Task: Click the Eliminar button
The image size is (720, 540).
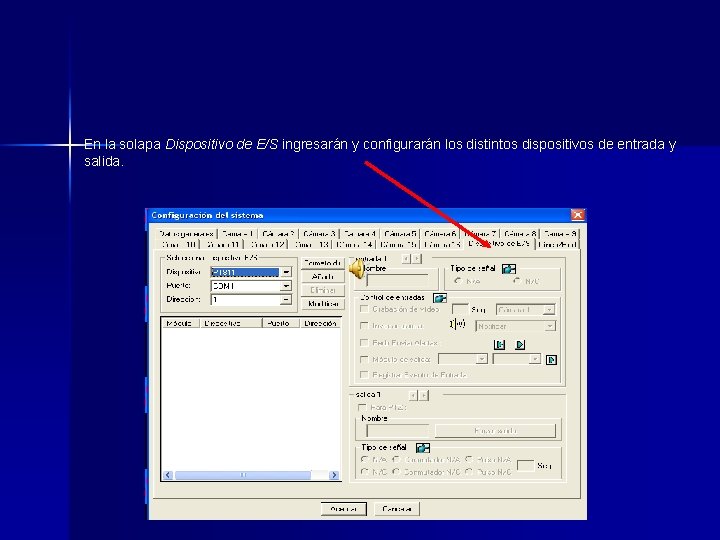Action: [x=323, y=290]
